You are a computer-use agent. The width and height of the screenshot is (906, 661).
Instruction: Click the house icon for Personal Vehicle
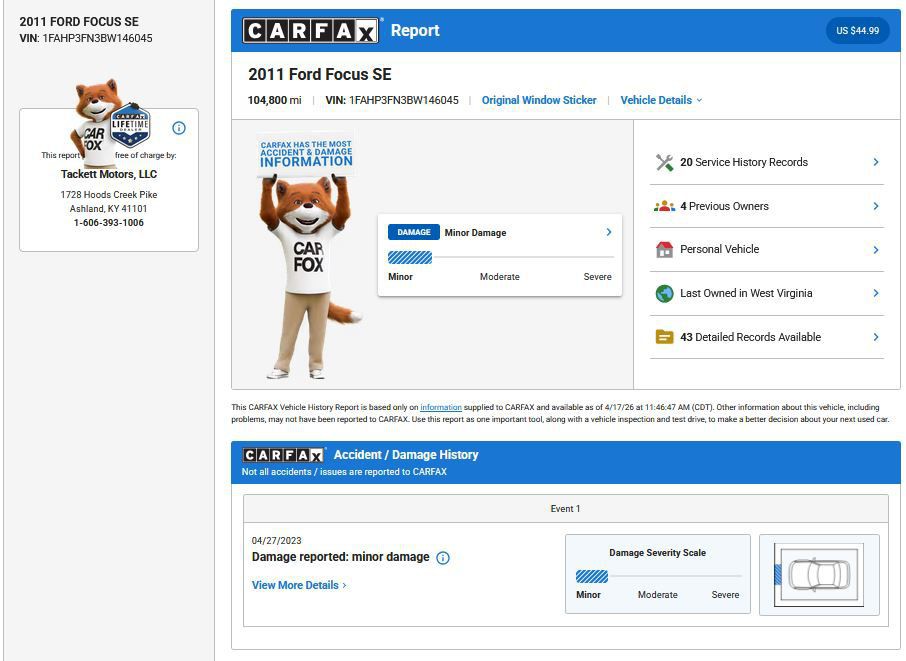[x=664, y=250]
